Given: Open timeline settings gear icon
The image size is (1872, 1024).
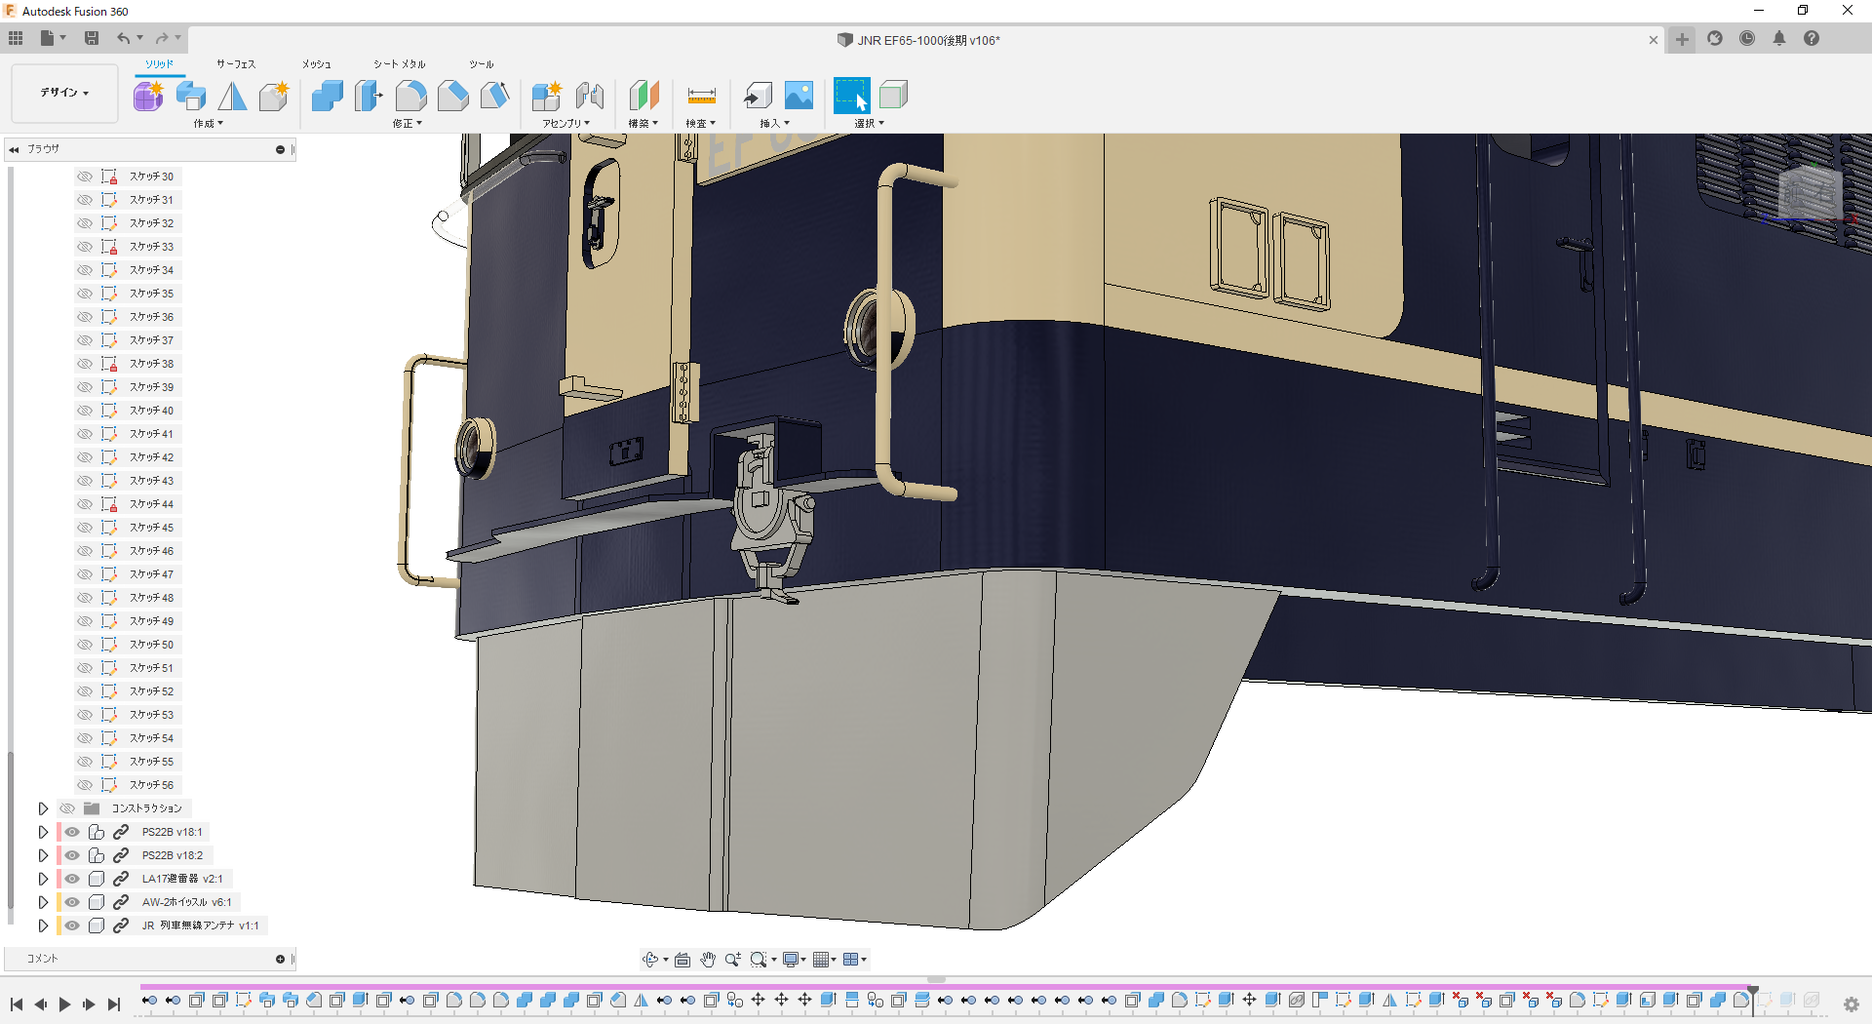Looking at the screenshot, I should 1851,1004.
